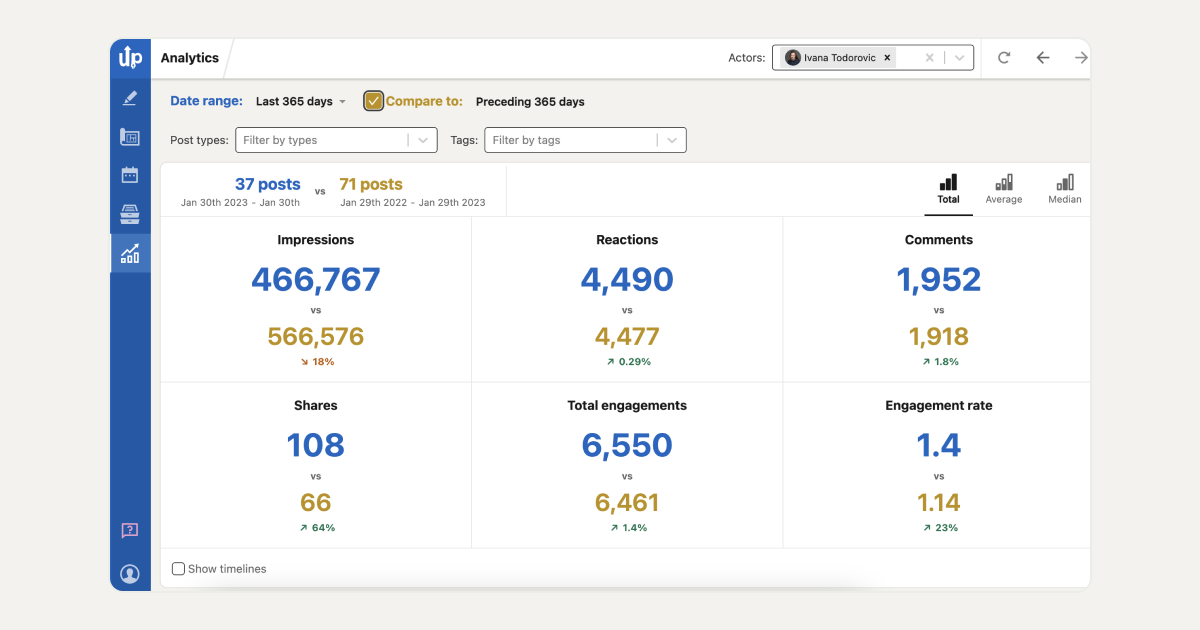Switch to the Median view tab
Image resolution: width=1200 pixels, height=630 pixels.
tap(1065, 189)
